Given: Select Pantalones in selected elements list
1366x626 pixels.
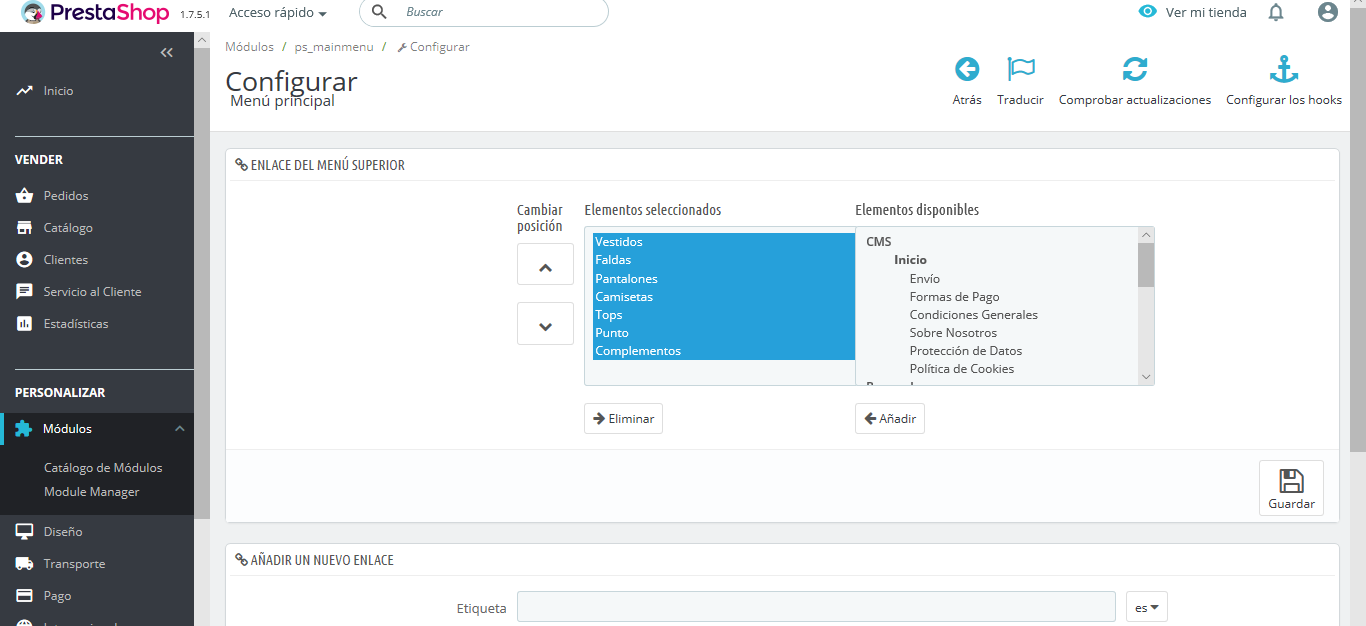Looking at the screenshot, I should pos(724,278).
